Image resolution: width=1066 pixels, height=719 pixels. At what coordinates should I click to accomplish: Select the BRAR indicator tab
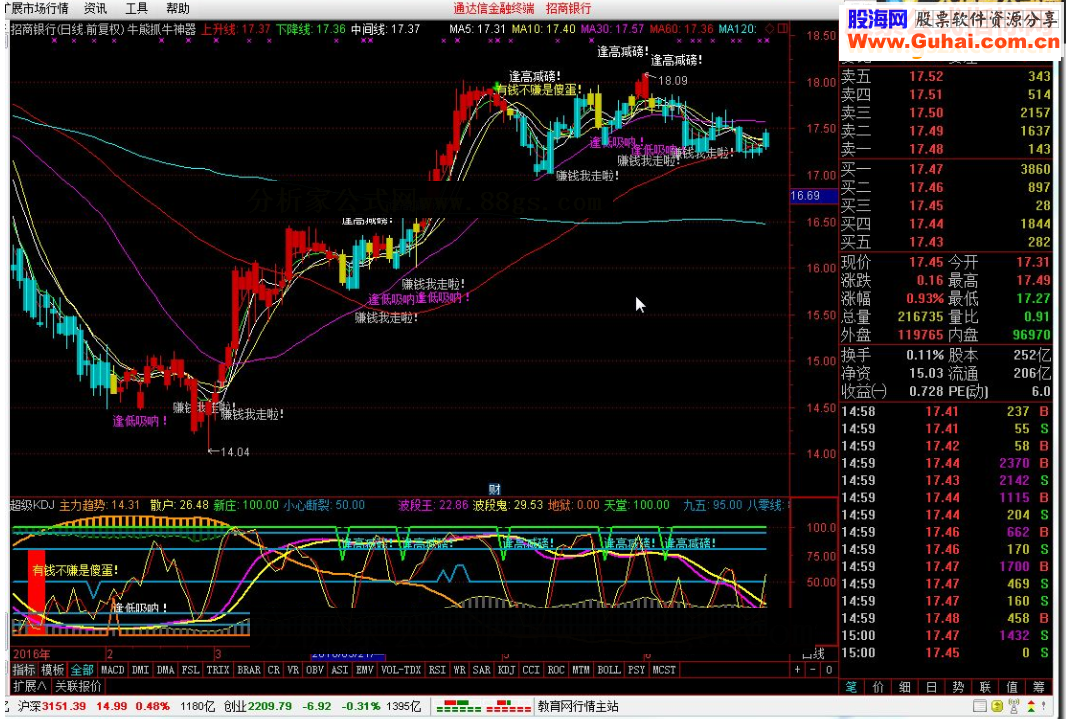249,670
